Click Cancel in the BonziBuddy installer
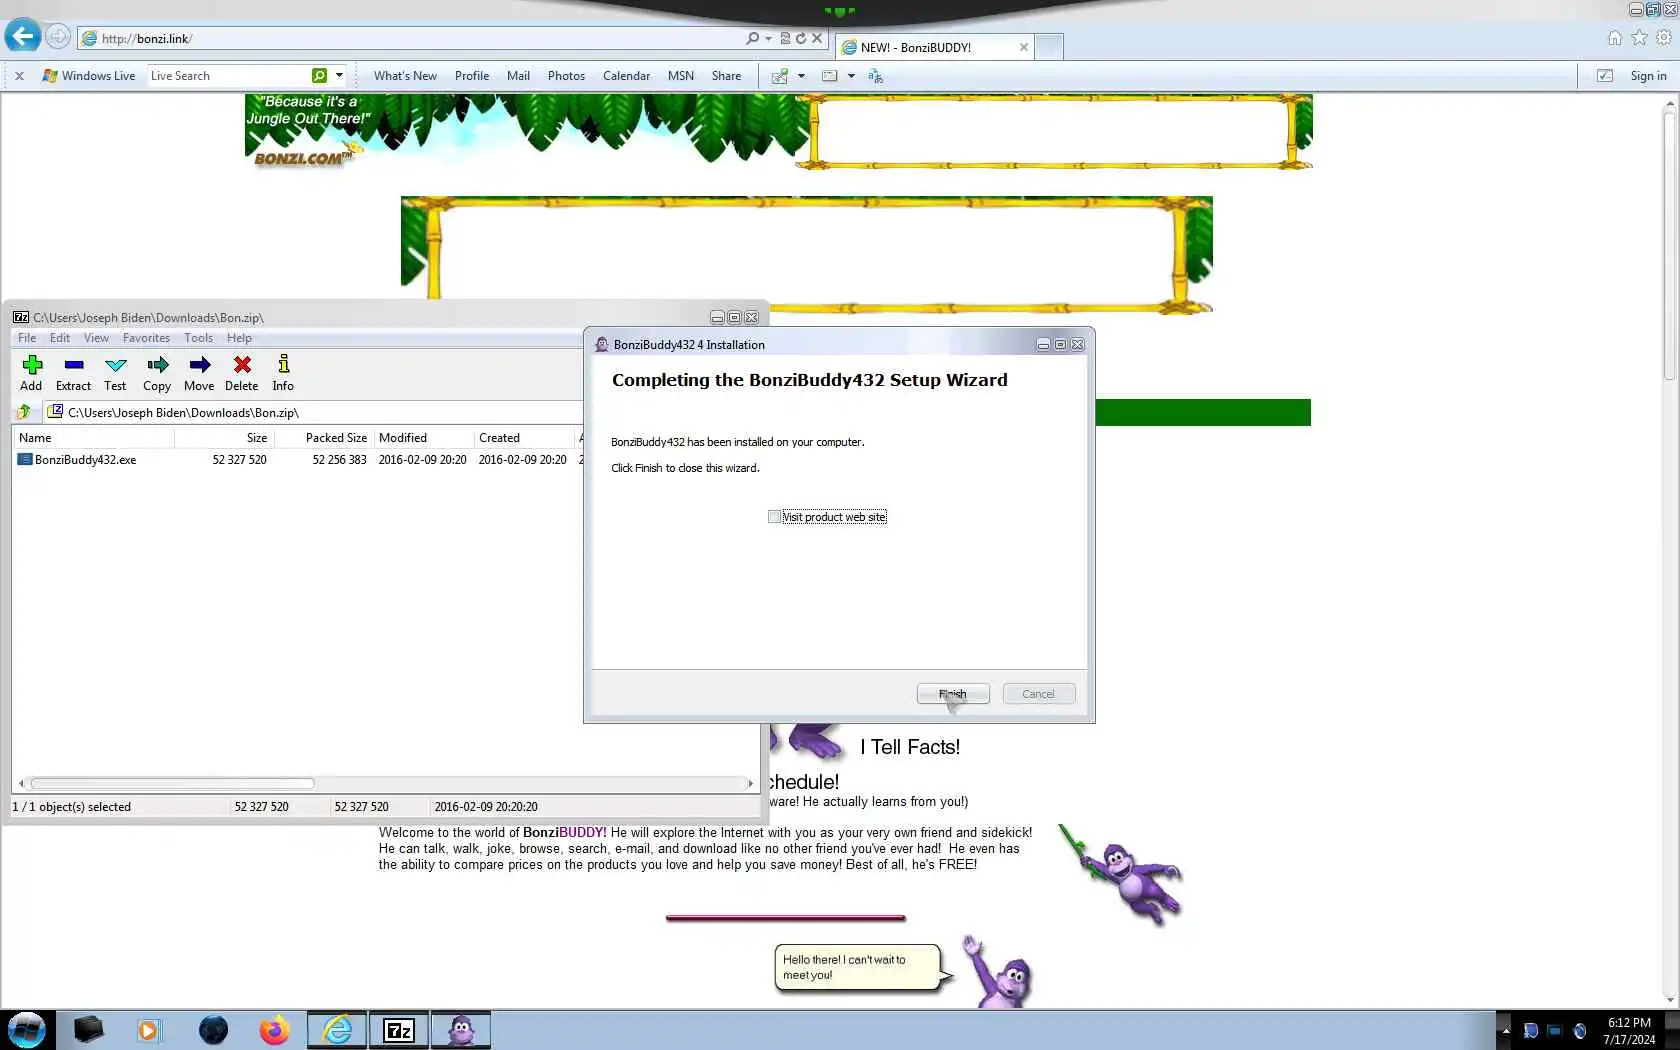1680x1050 pixels. point(1038,694)
